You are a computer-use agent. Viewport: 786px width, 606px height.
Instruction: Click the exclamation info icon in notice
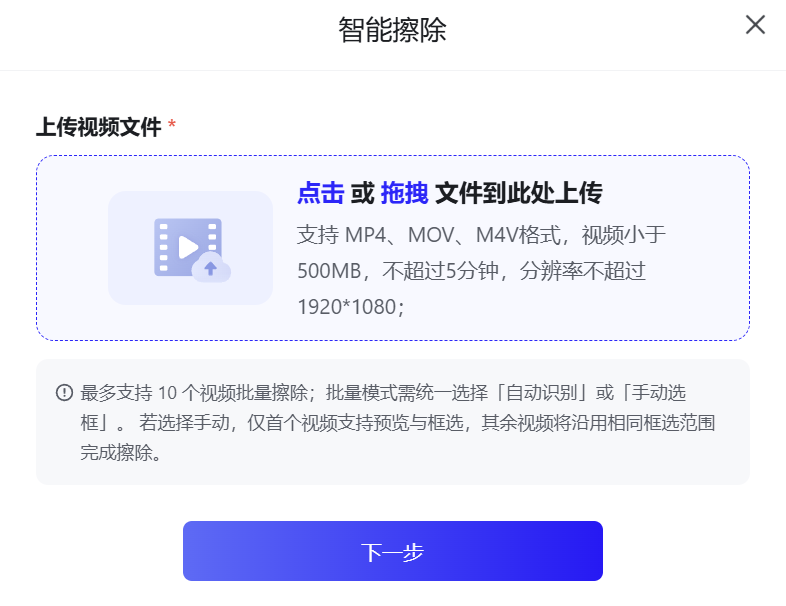pyautogui.click(x=64, y=393)
